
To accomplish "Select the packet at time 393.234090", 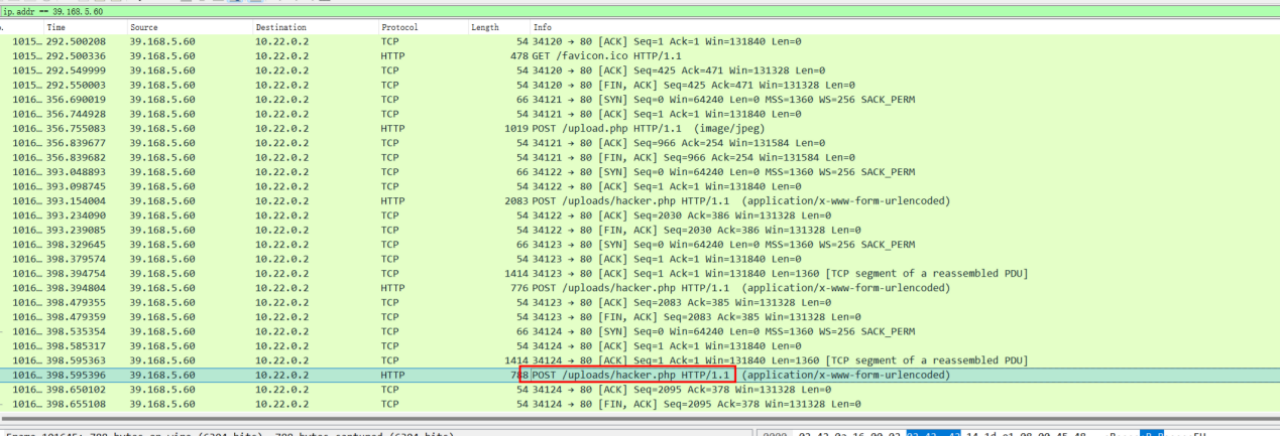I will point(640,215).
